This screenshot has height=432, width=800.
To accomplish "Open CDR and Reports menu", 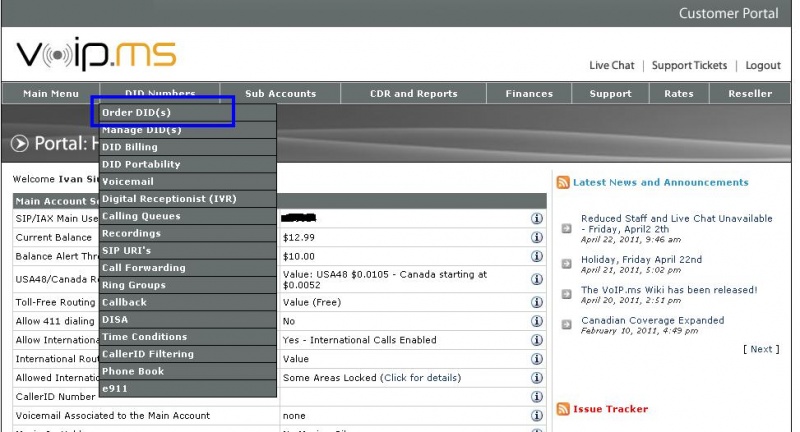I will pyautogui.click(x=414, y=93).
